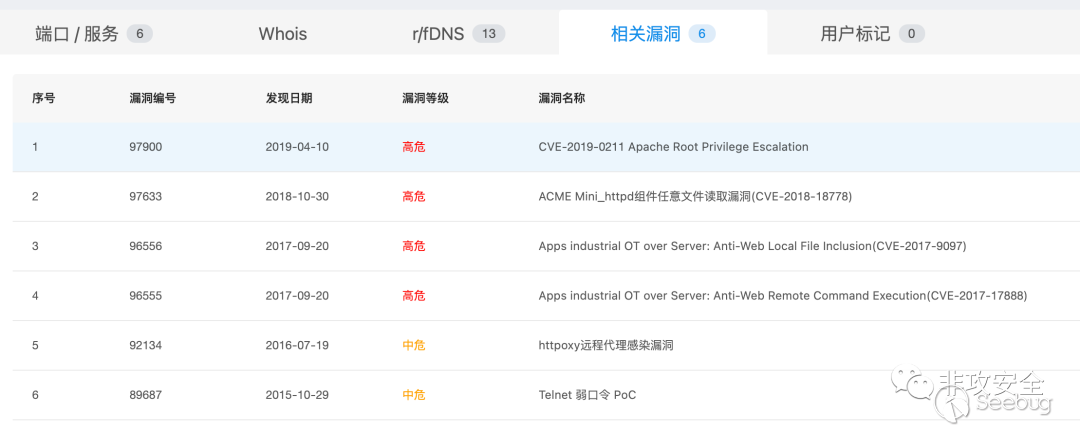The image size is (1080, 431).
Task: Click vulnerability ID 92134
Action: (145, 345)
